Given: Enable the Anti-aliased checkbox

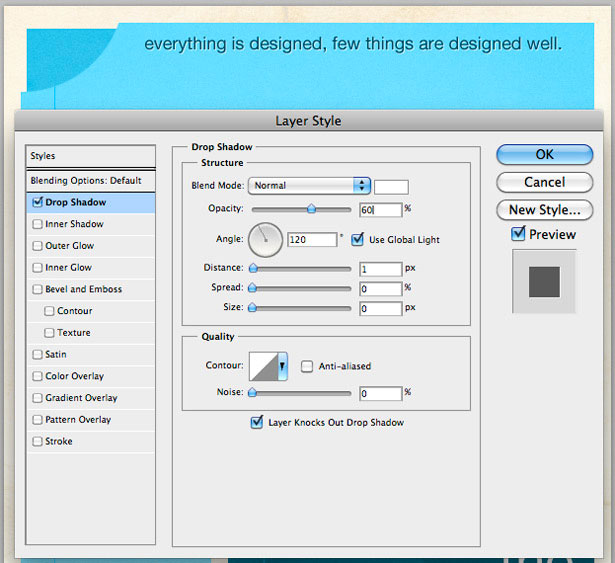Looking at the screenshot, I should 307,366.
